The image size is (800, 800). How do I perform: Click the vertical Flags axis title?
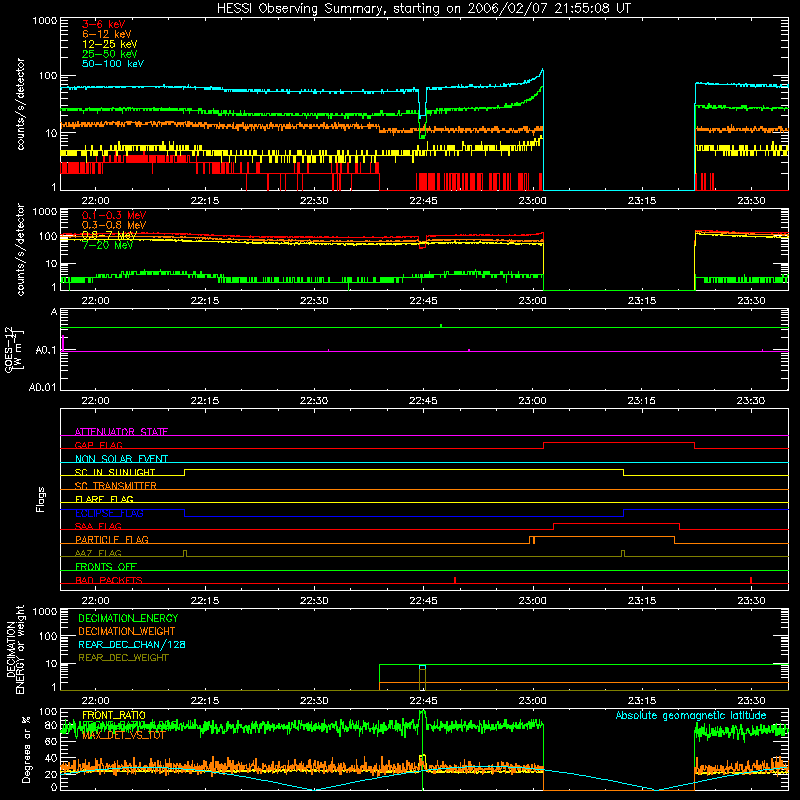41,499
